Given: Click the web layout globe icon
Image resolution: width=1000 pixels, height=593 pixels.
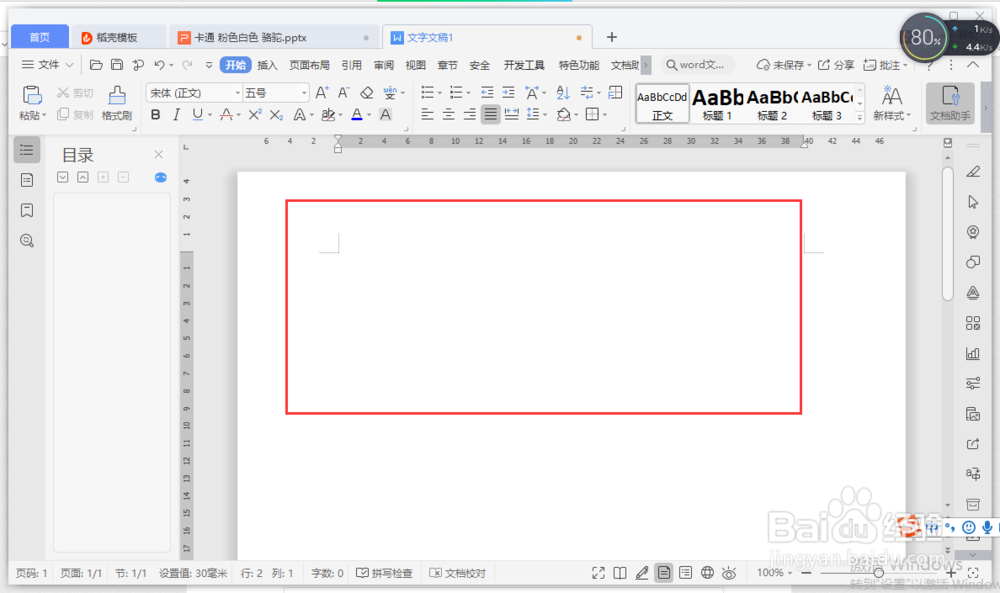Looking at the screenshot, I should coord(707,573).
